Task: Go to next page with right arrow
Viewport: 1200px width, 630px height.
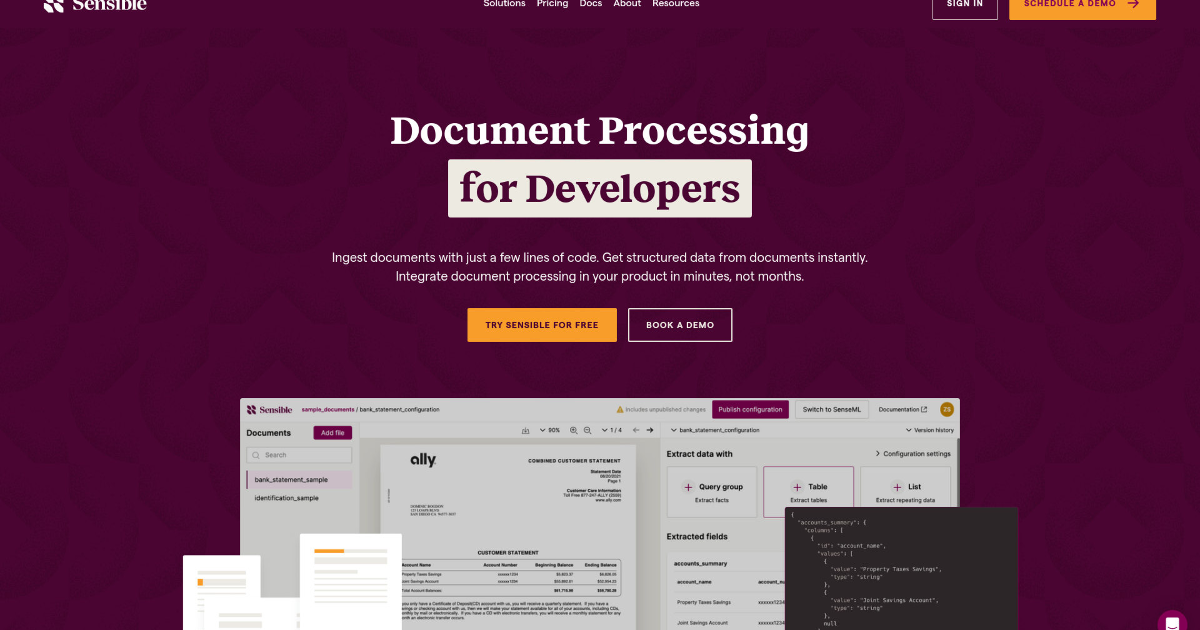Action: pos(650,430)
